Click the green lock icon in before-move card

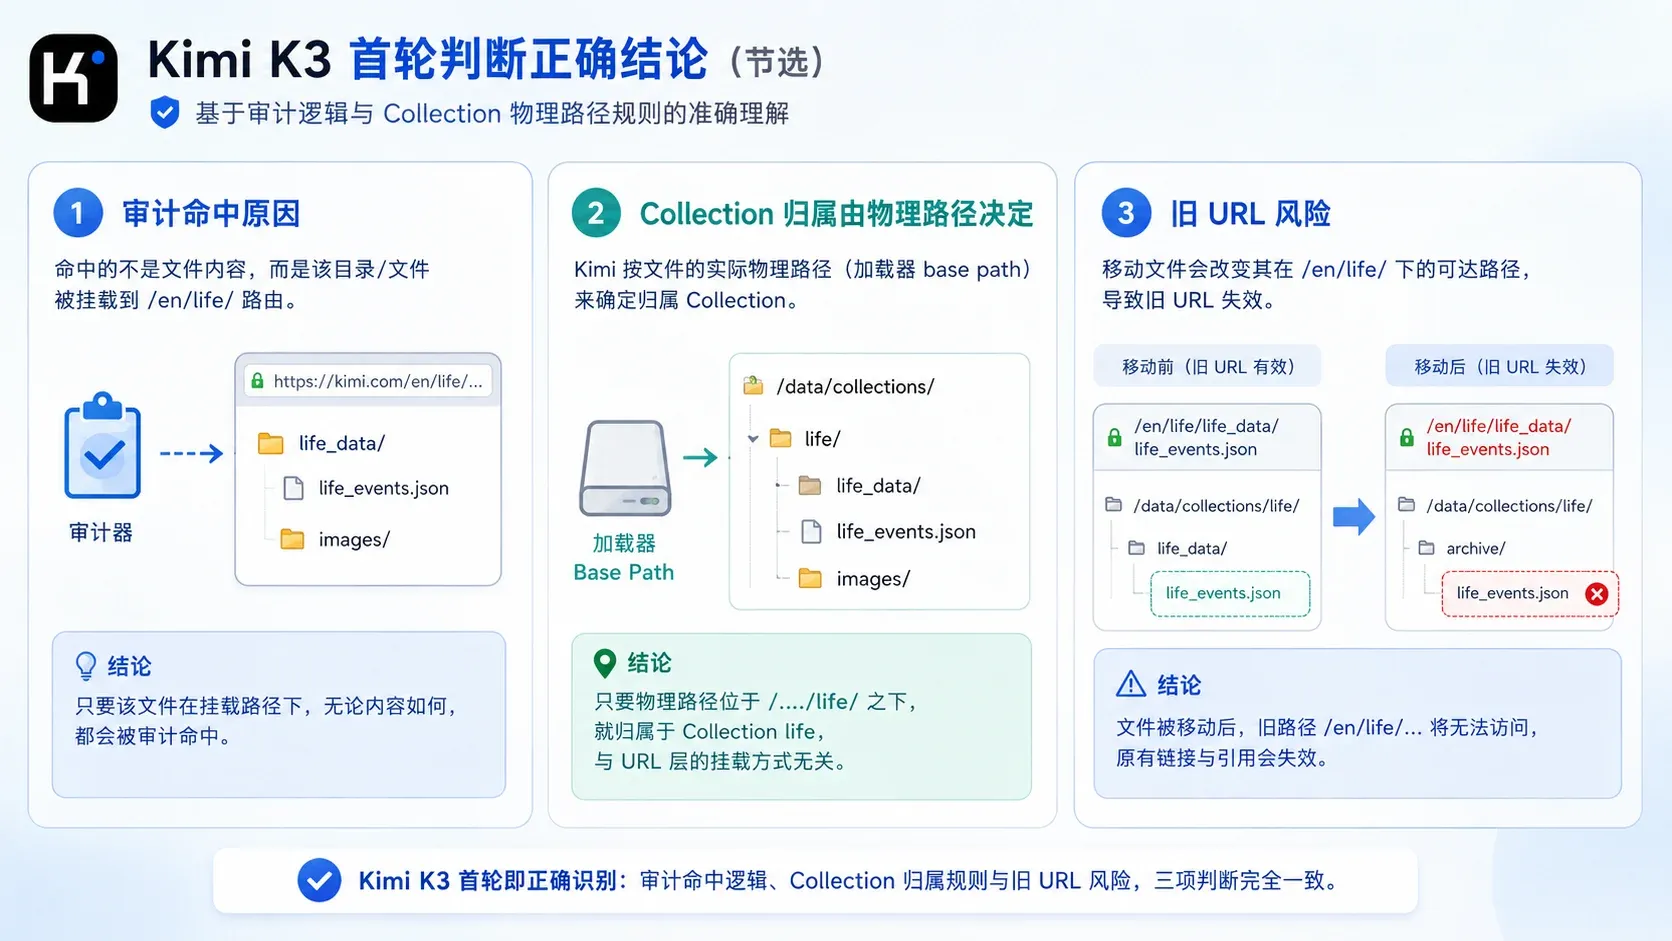(x=1115, y=437)
